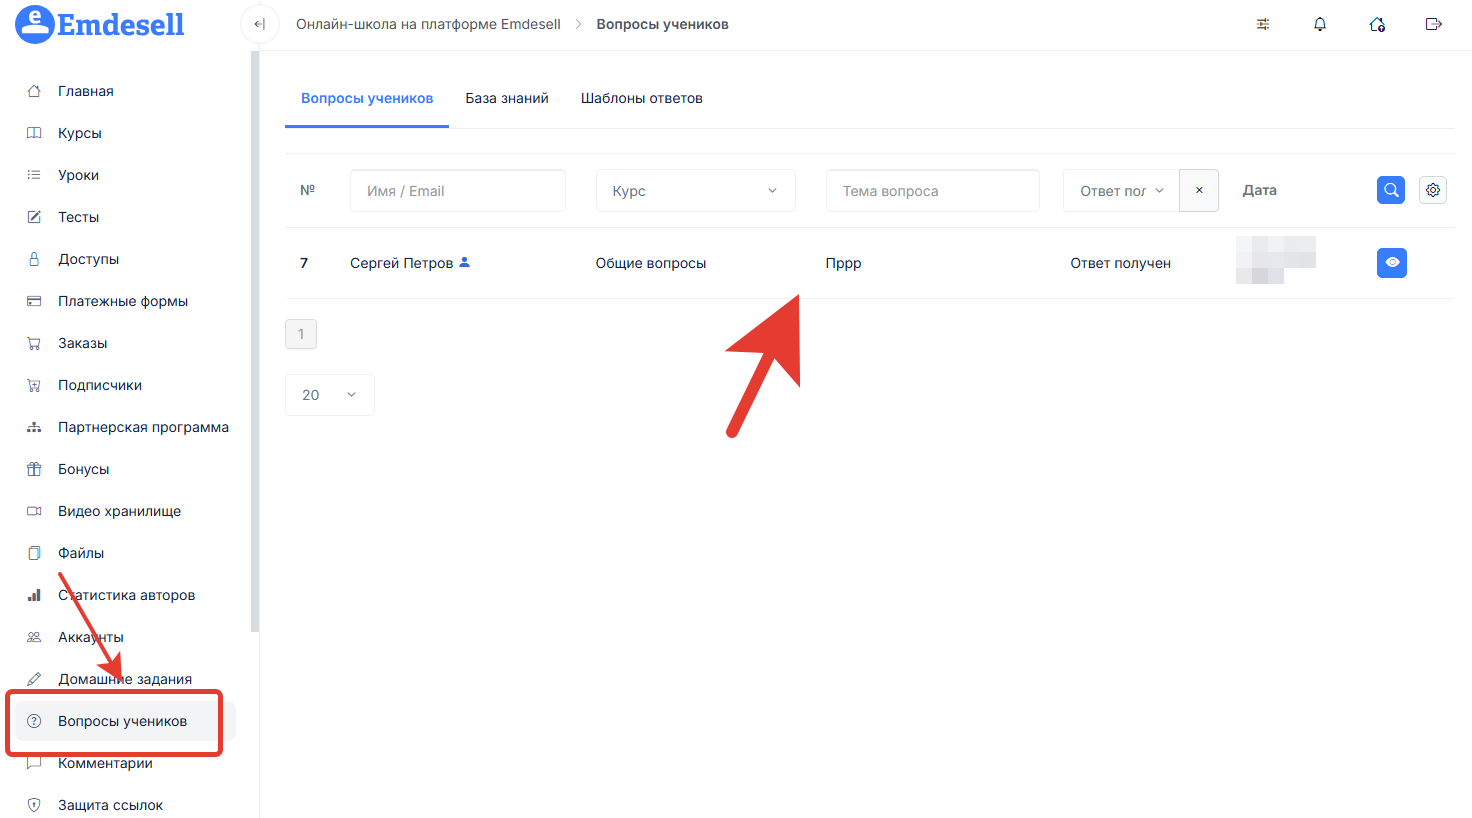
Task: View question from Сергей Петров (eye button)
Action: [1391, 263]
